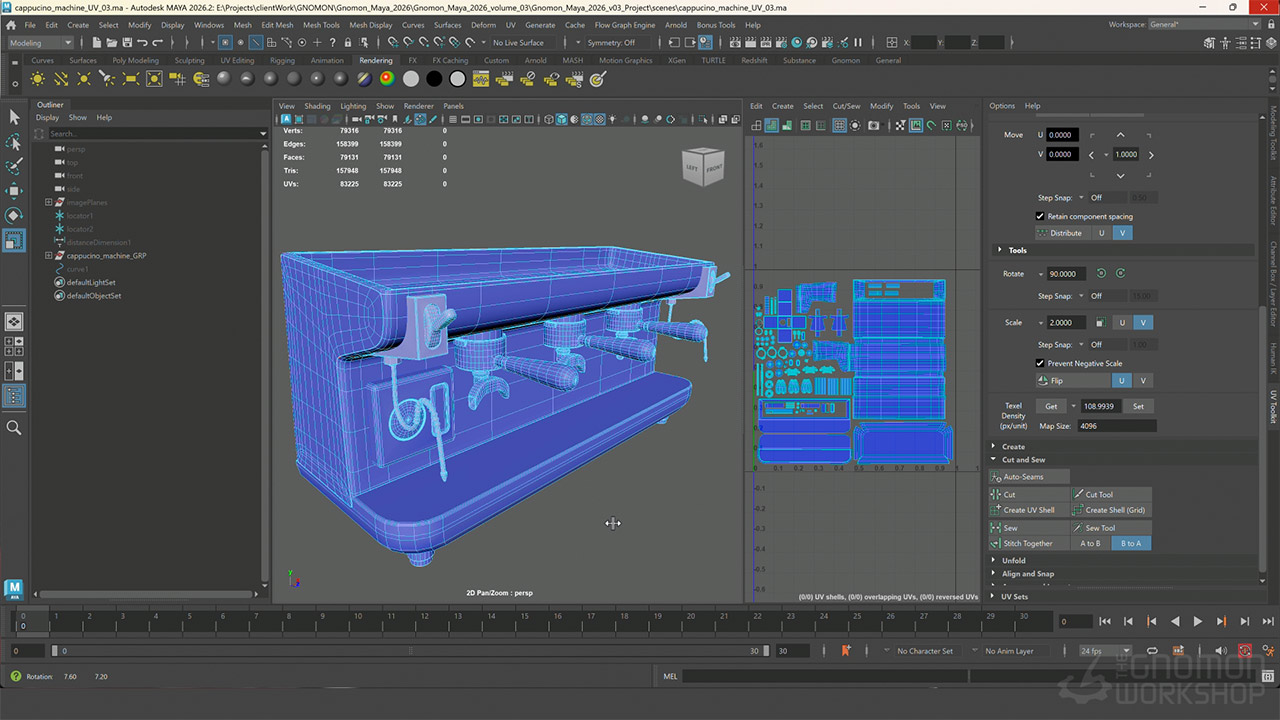Image resolution: width=1280 pixels, height=720 pixels.
Task: Open the Modeling menu set dropdown
Action: (40, 43)
